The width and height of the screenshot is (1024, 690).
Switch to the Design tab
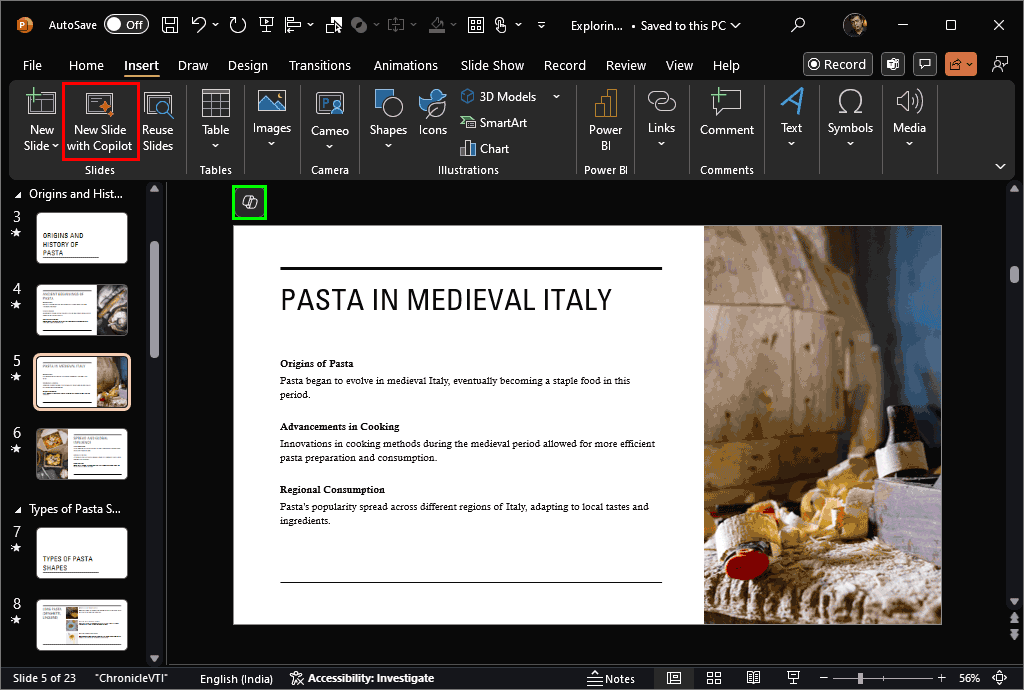247,66
